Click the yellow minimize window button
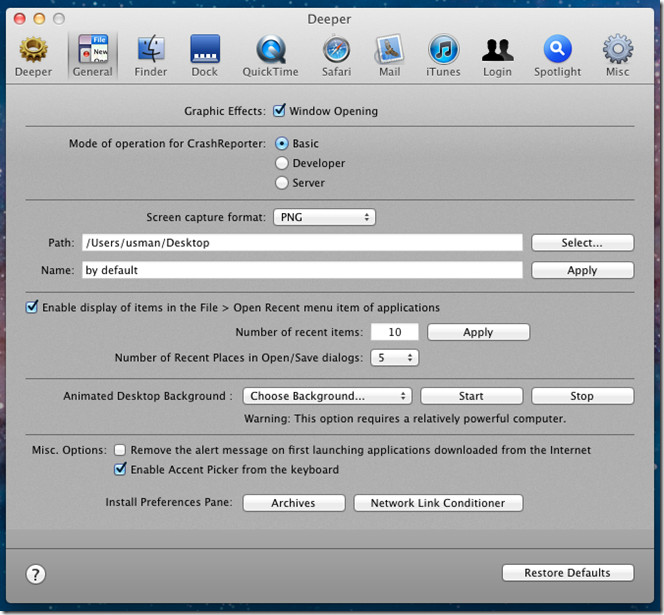Image resolution: width=664 pixels, height=615 pixels. point(39,19)
